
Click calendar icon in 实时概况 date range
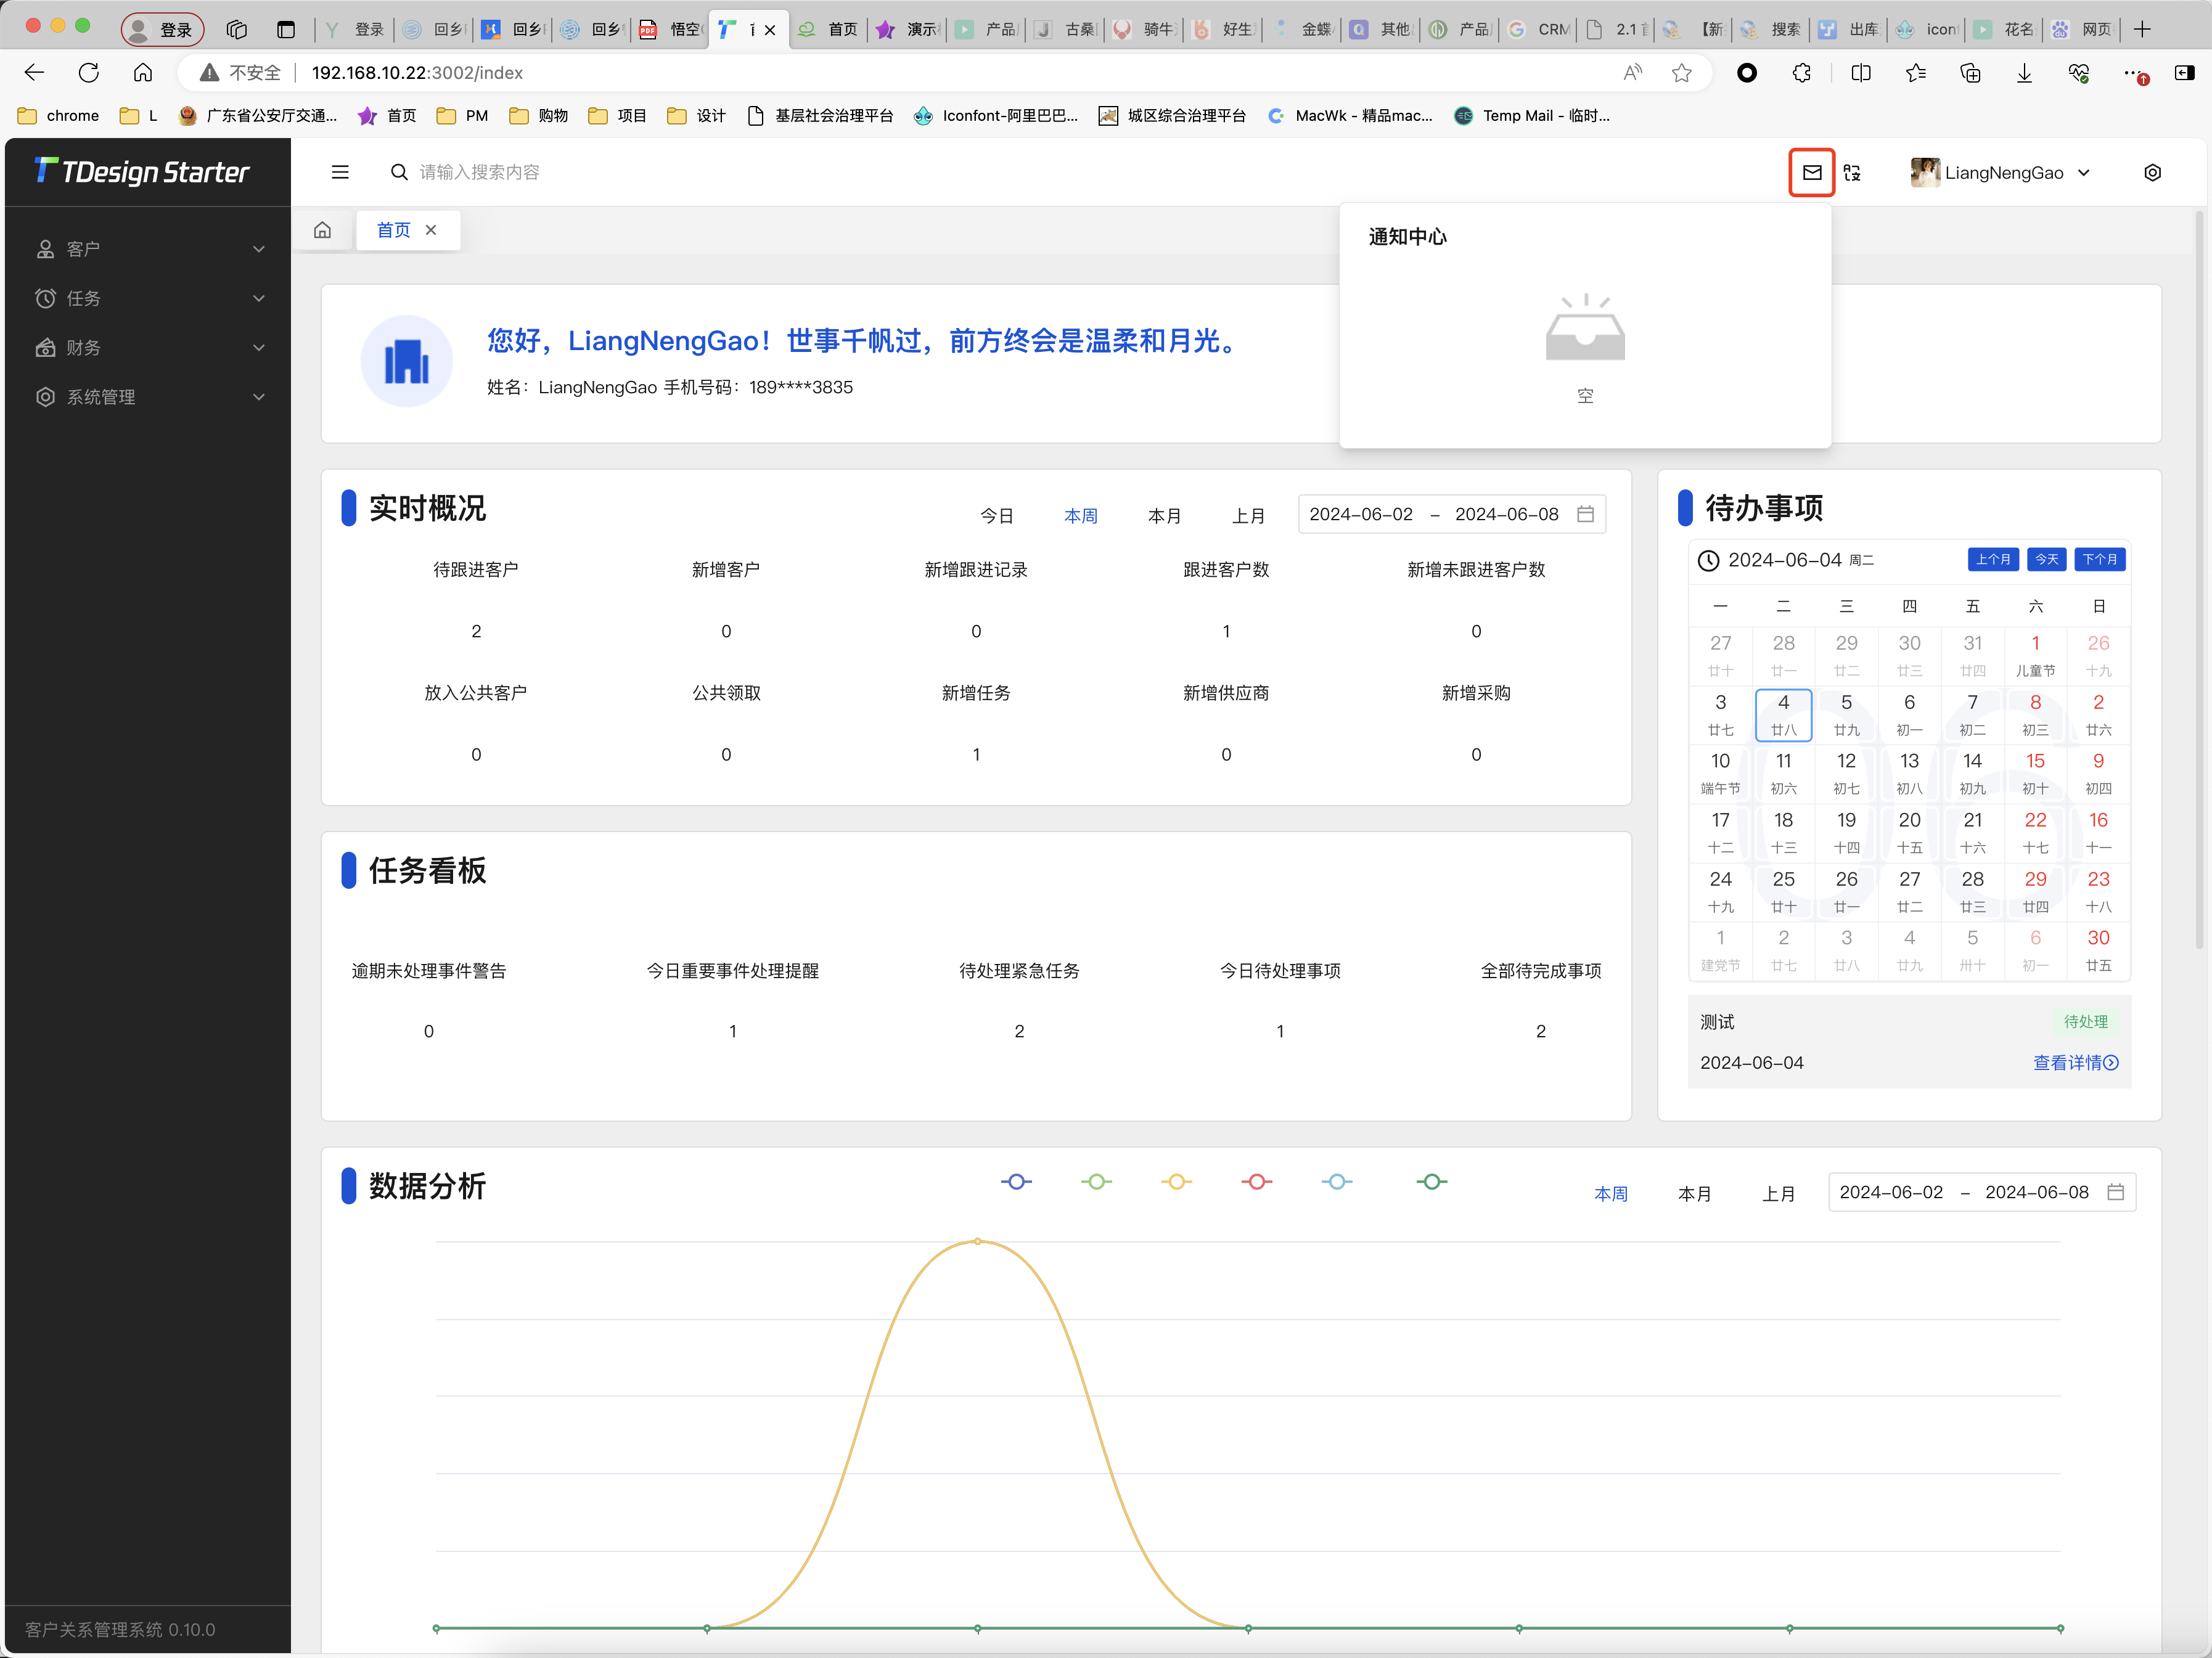(1585, 514)
